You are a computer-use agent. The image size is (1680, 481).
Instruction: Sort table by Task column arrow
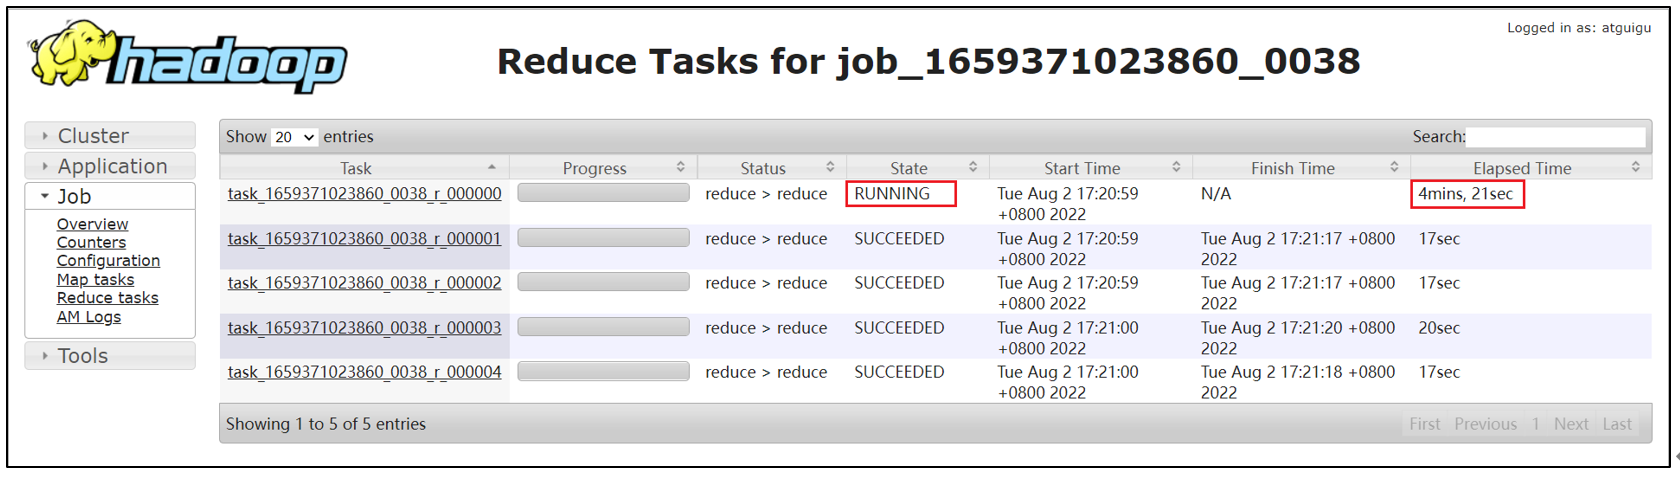[492, 167]
